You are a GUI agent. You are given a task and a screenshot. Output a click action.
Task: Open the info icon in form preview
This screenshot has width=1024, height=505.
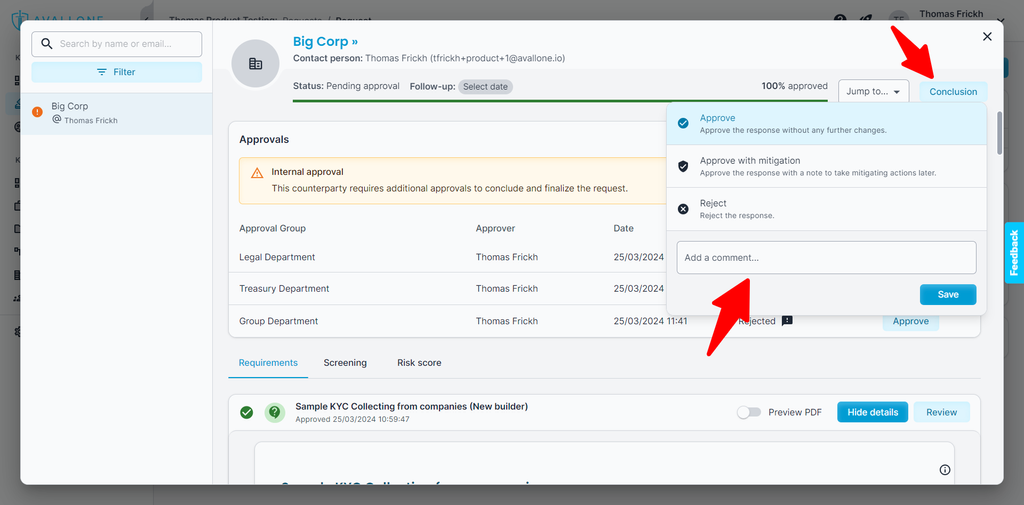(944, 470)
